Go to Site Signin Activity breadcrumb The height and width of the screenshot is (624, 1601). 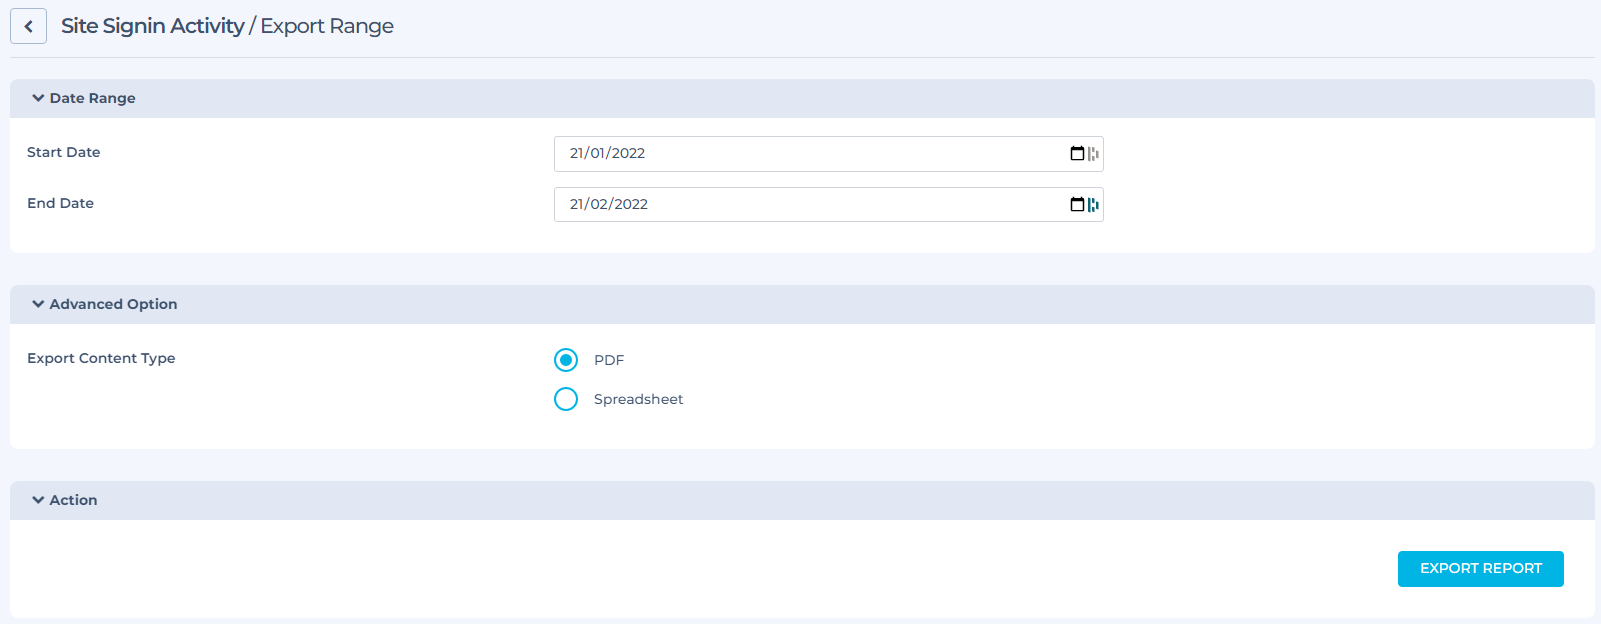point(152,26)
